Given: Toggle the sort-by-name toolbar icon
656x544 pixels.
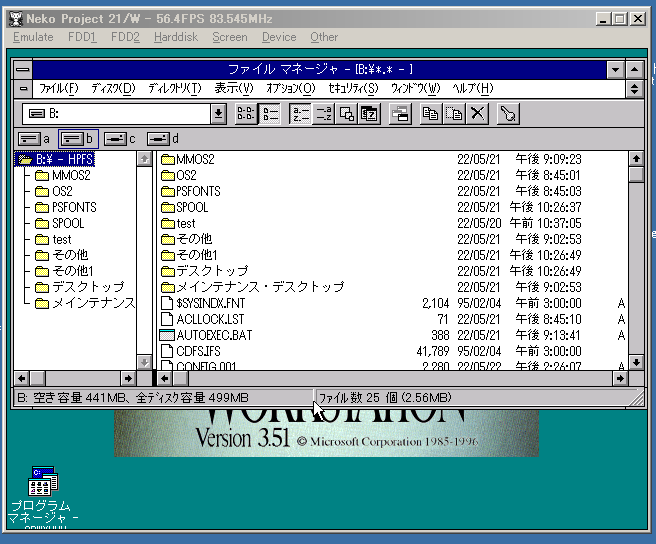Looking at the screenshot, I should point(300,114).
